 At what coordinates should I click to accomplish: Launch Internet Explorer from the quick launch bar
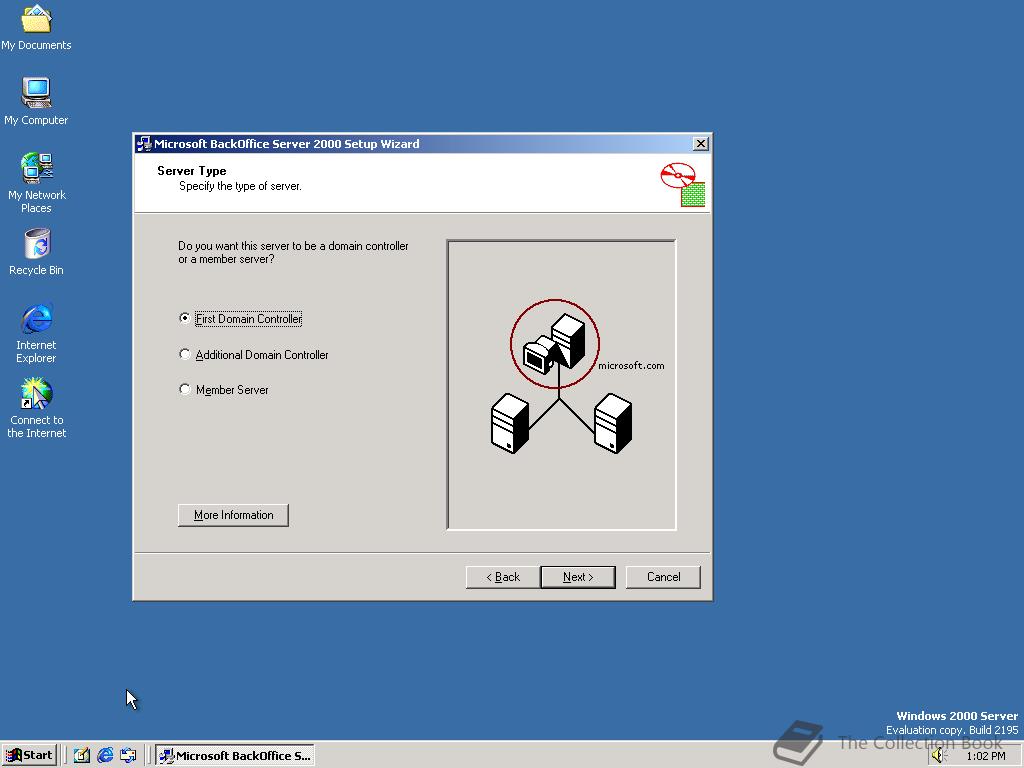pos(105,756)
